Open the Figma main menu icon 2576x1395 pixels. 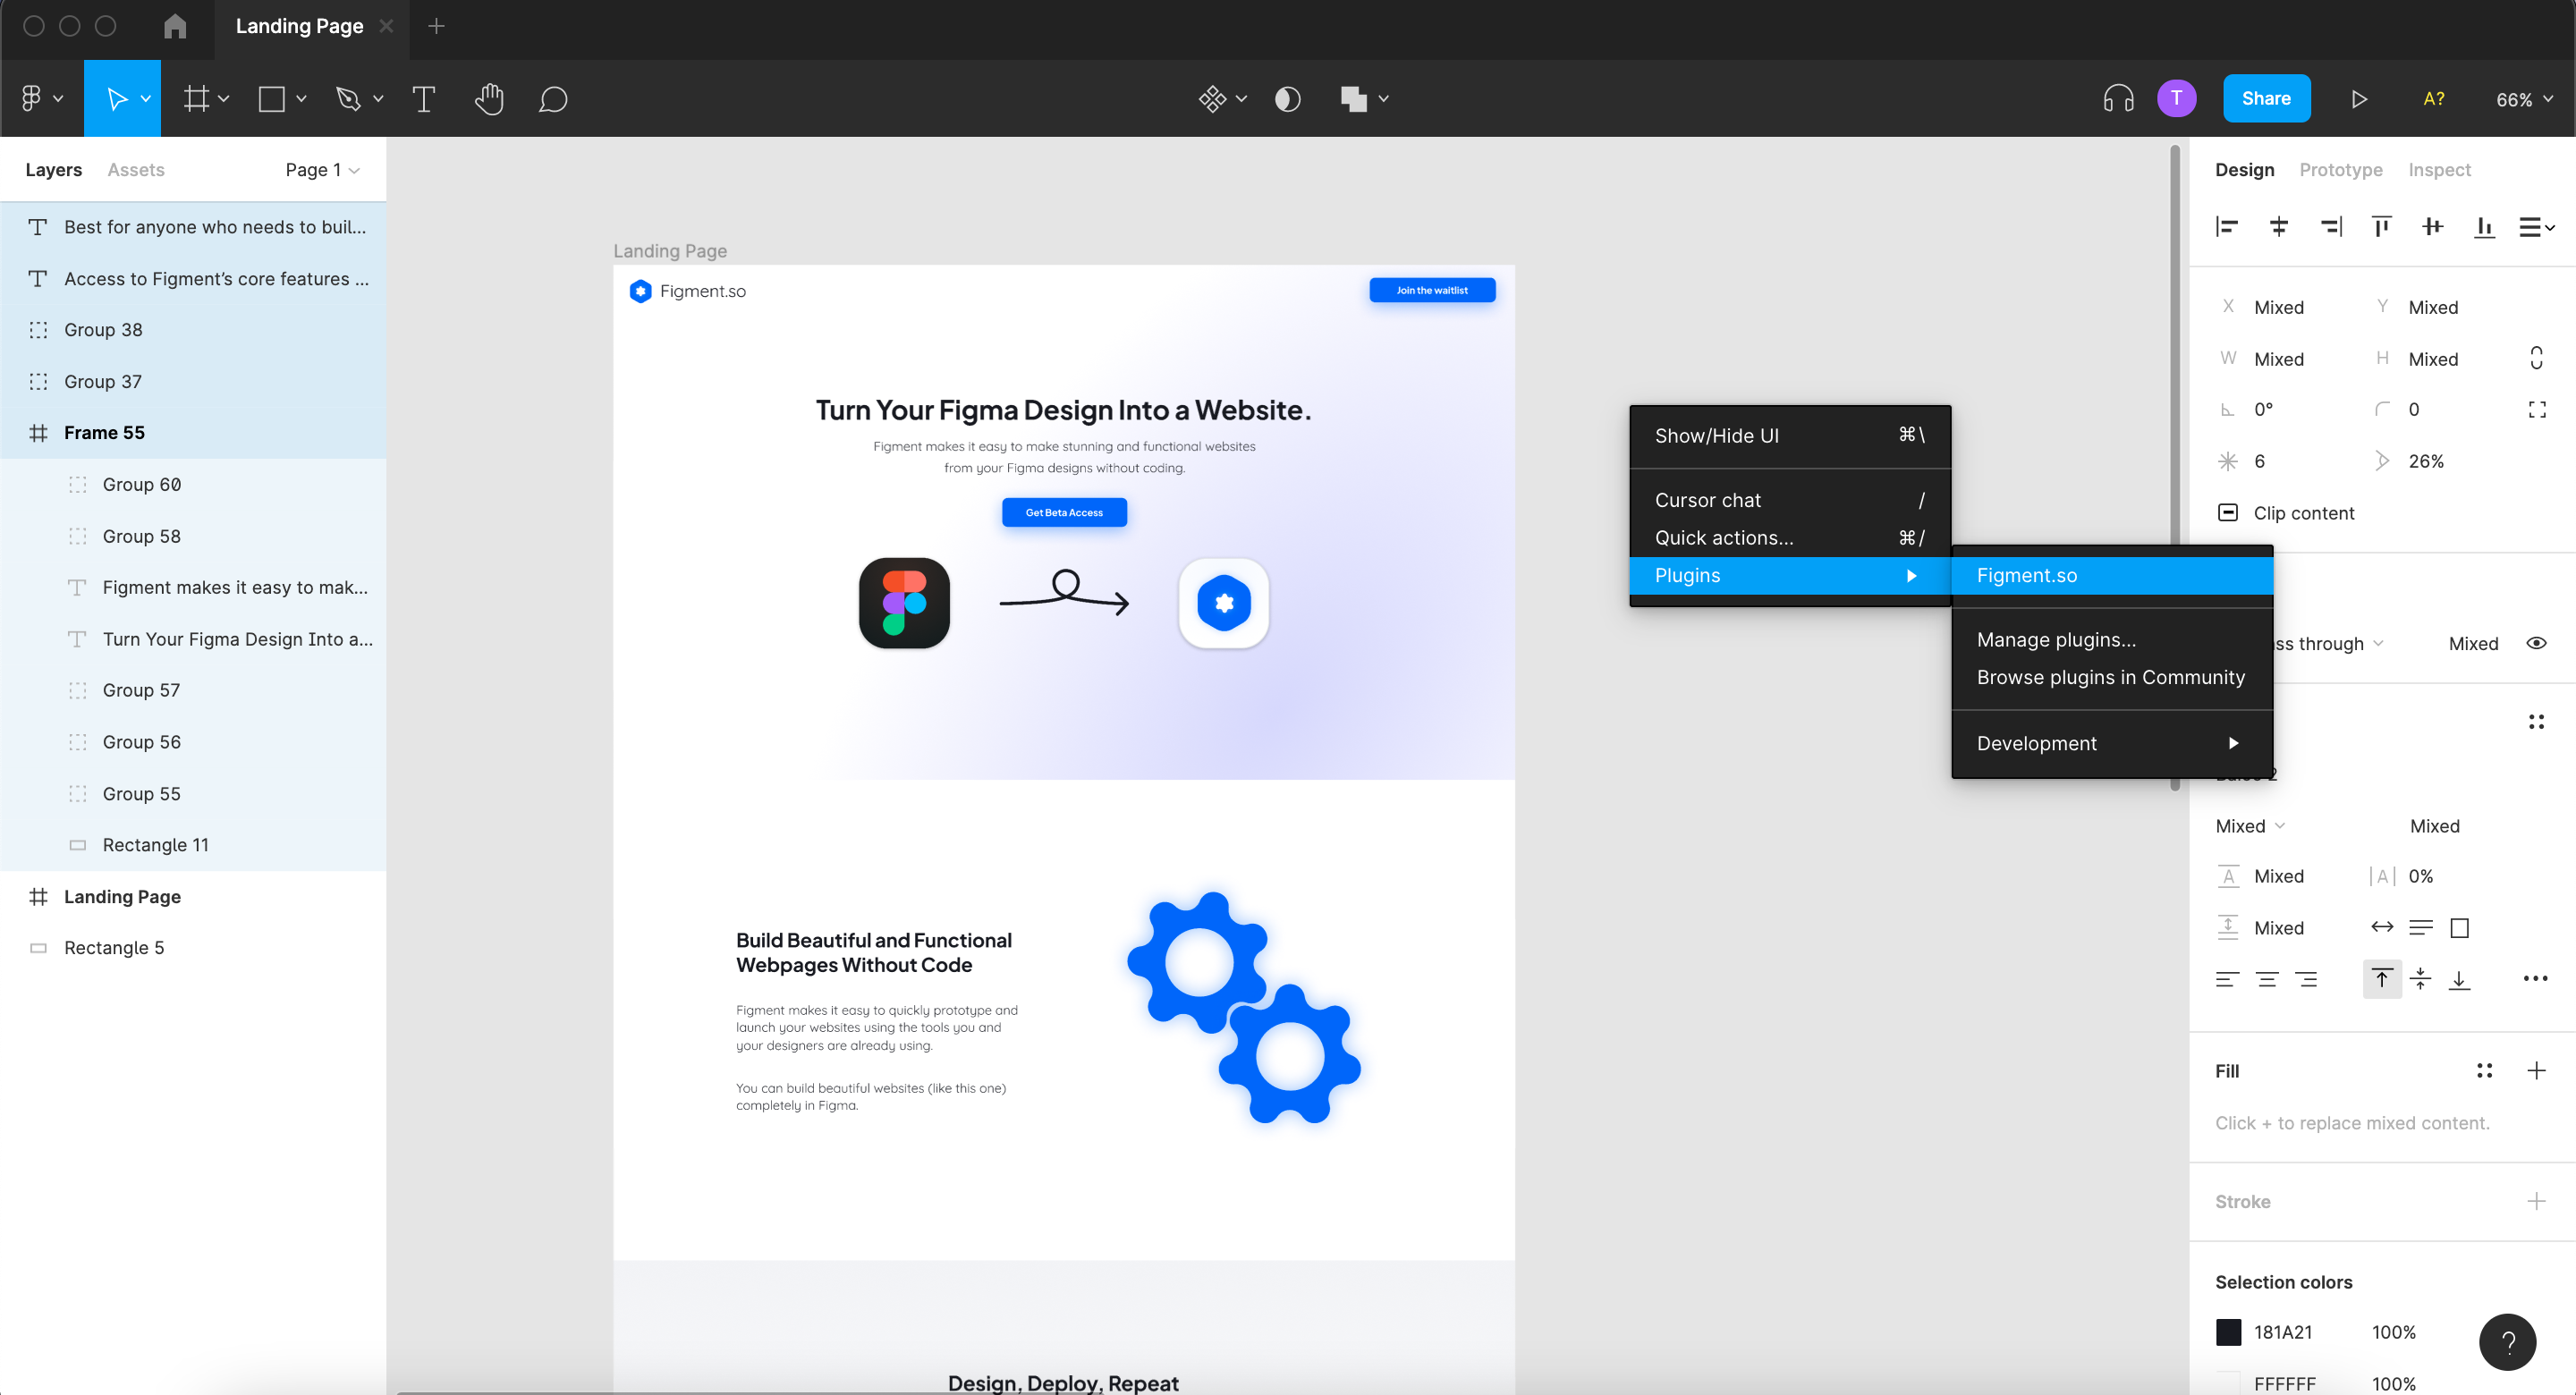point(31,99)
